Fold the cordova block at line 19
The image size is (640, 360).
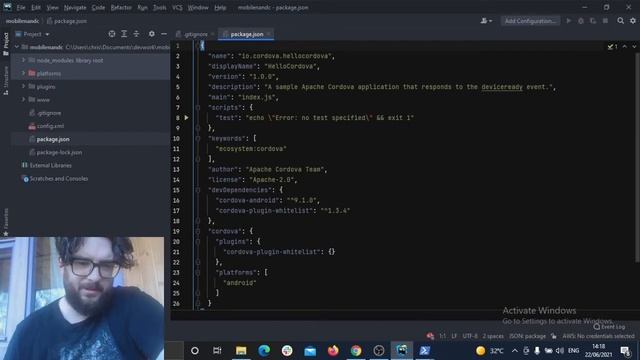pyautogui.click(x=198, y=231)
